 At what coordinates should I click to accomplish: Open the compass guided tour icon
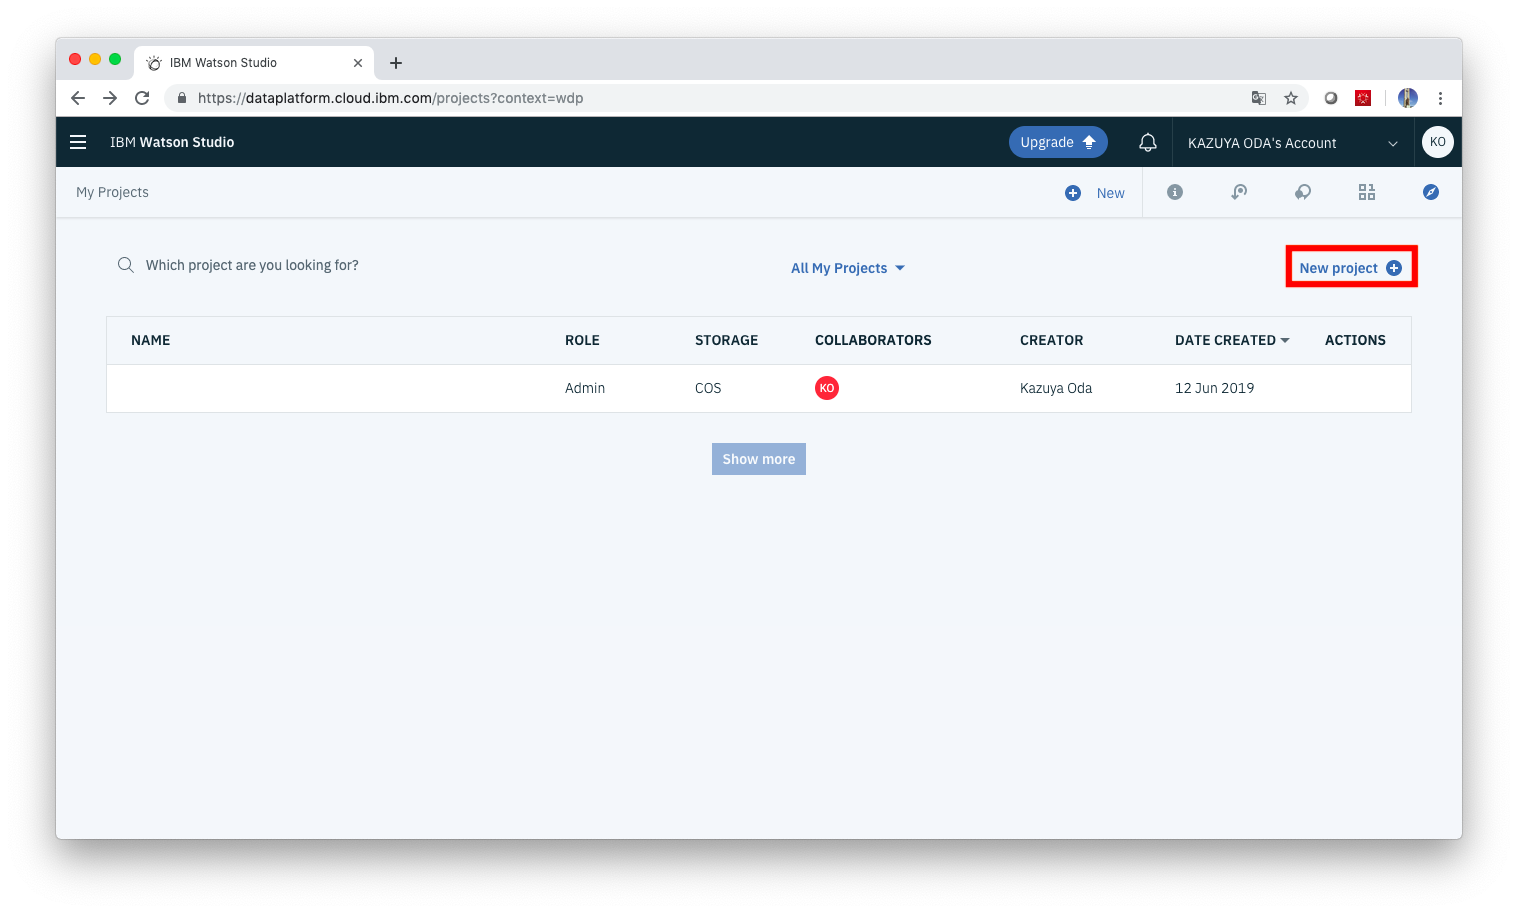pyautogui.click(x=1431, y=192)
